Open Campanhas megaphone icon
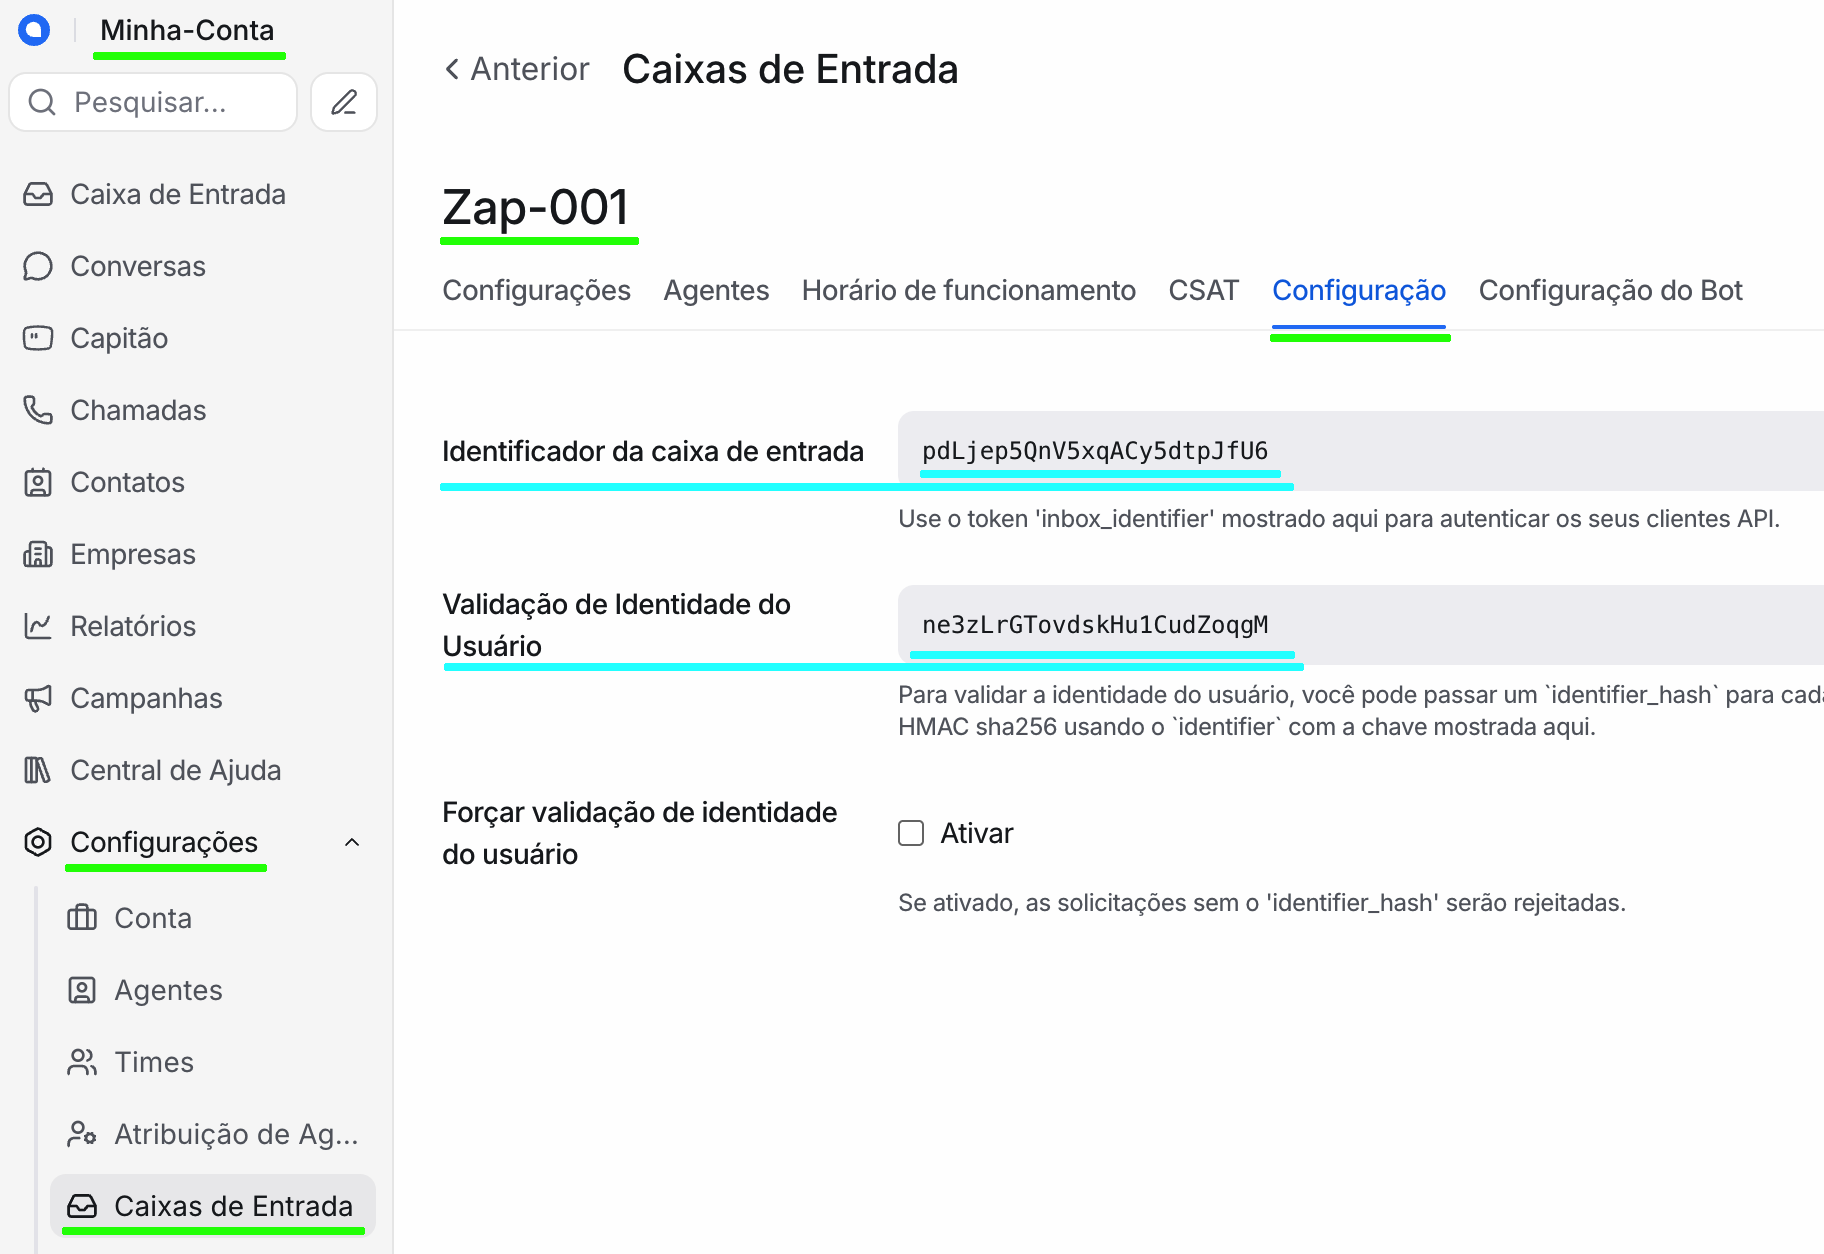Screen dimensions: 1824x1254 [x=38, y=698]
